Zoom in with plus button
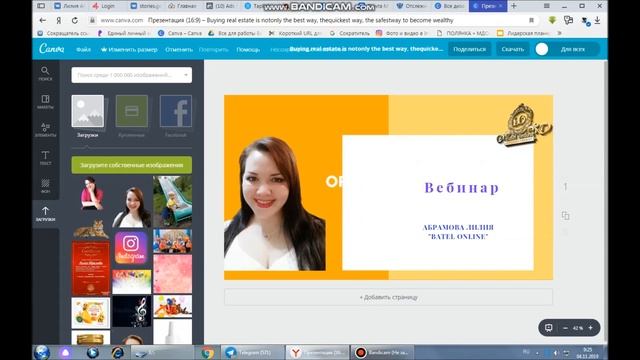640x360 pixels. 591,328
